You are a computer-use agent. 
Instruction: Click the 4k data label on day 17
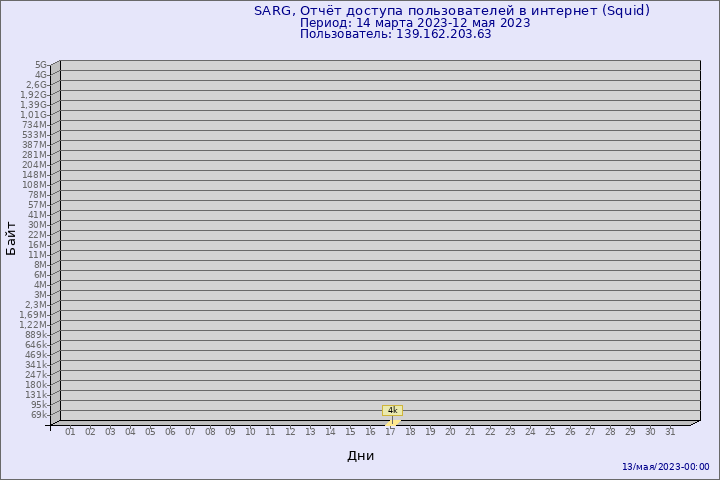[392, 410]
